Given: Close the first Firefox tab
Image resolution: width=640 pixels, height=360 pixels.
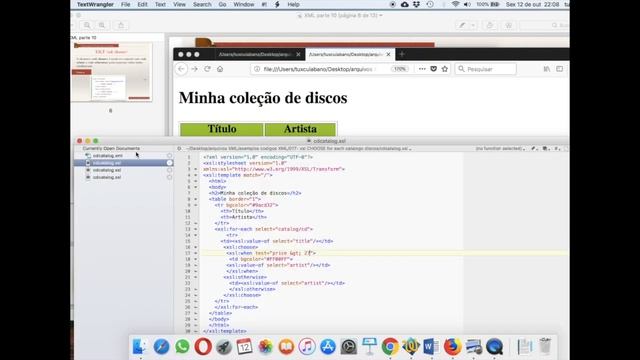Looking at the screenshot, I should [x=298, y=54].
